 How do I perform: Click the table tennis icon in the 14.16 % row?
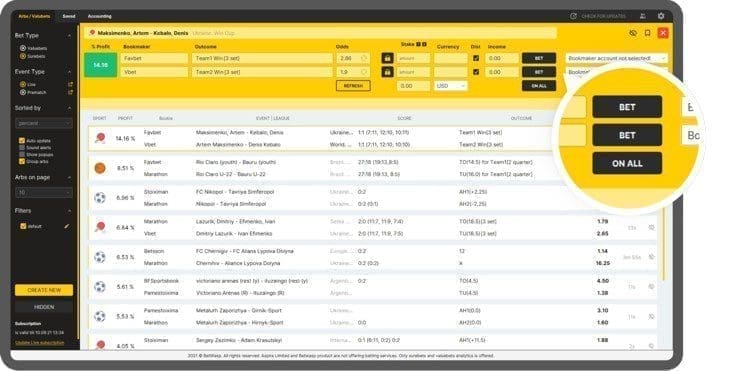pyautogui.click(x=100, y=138)
